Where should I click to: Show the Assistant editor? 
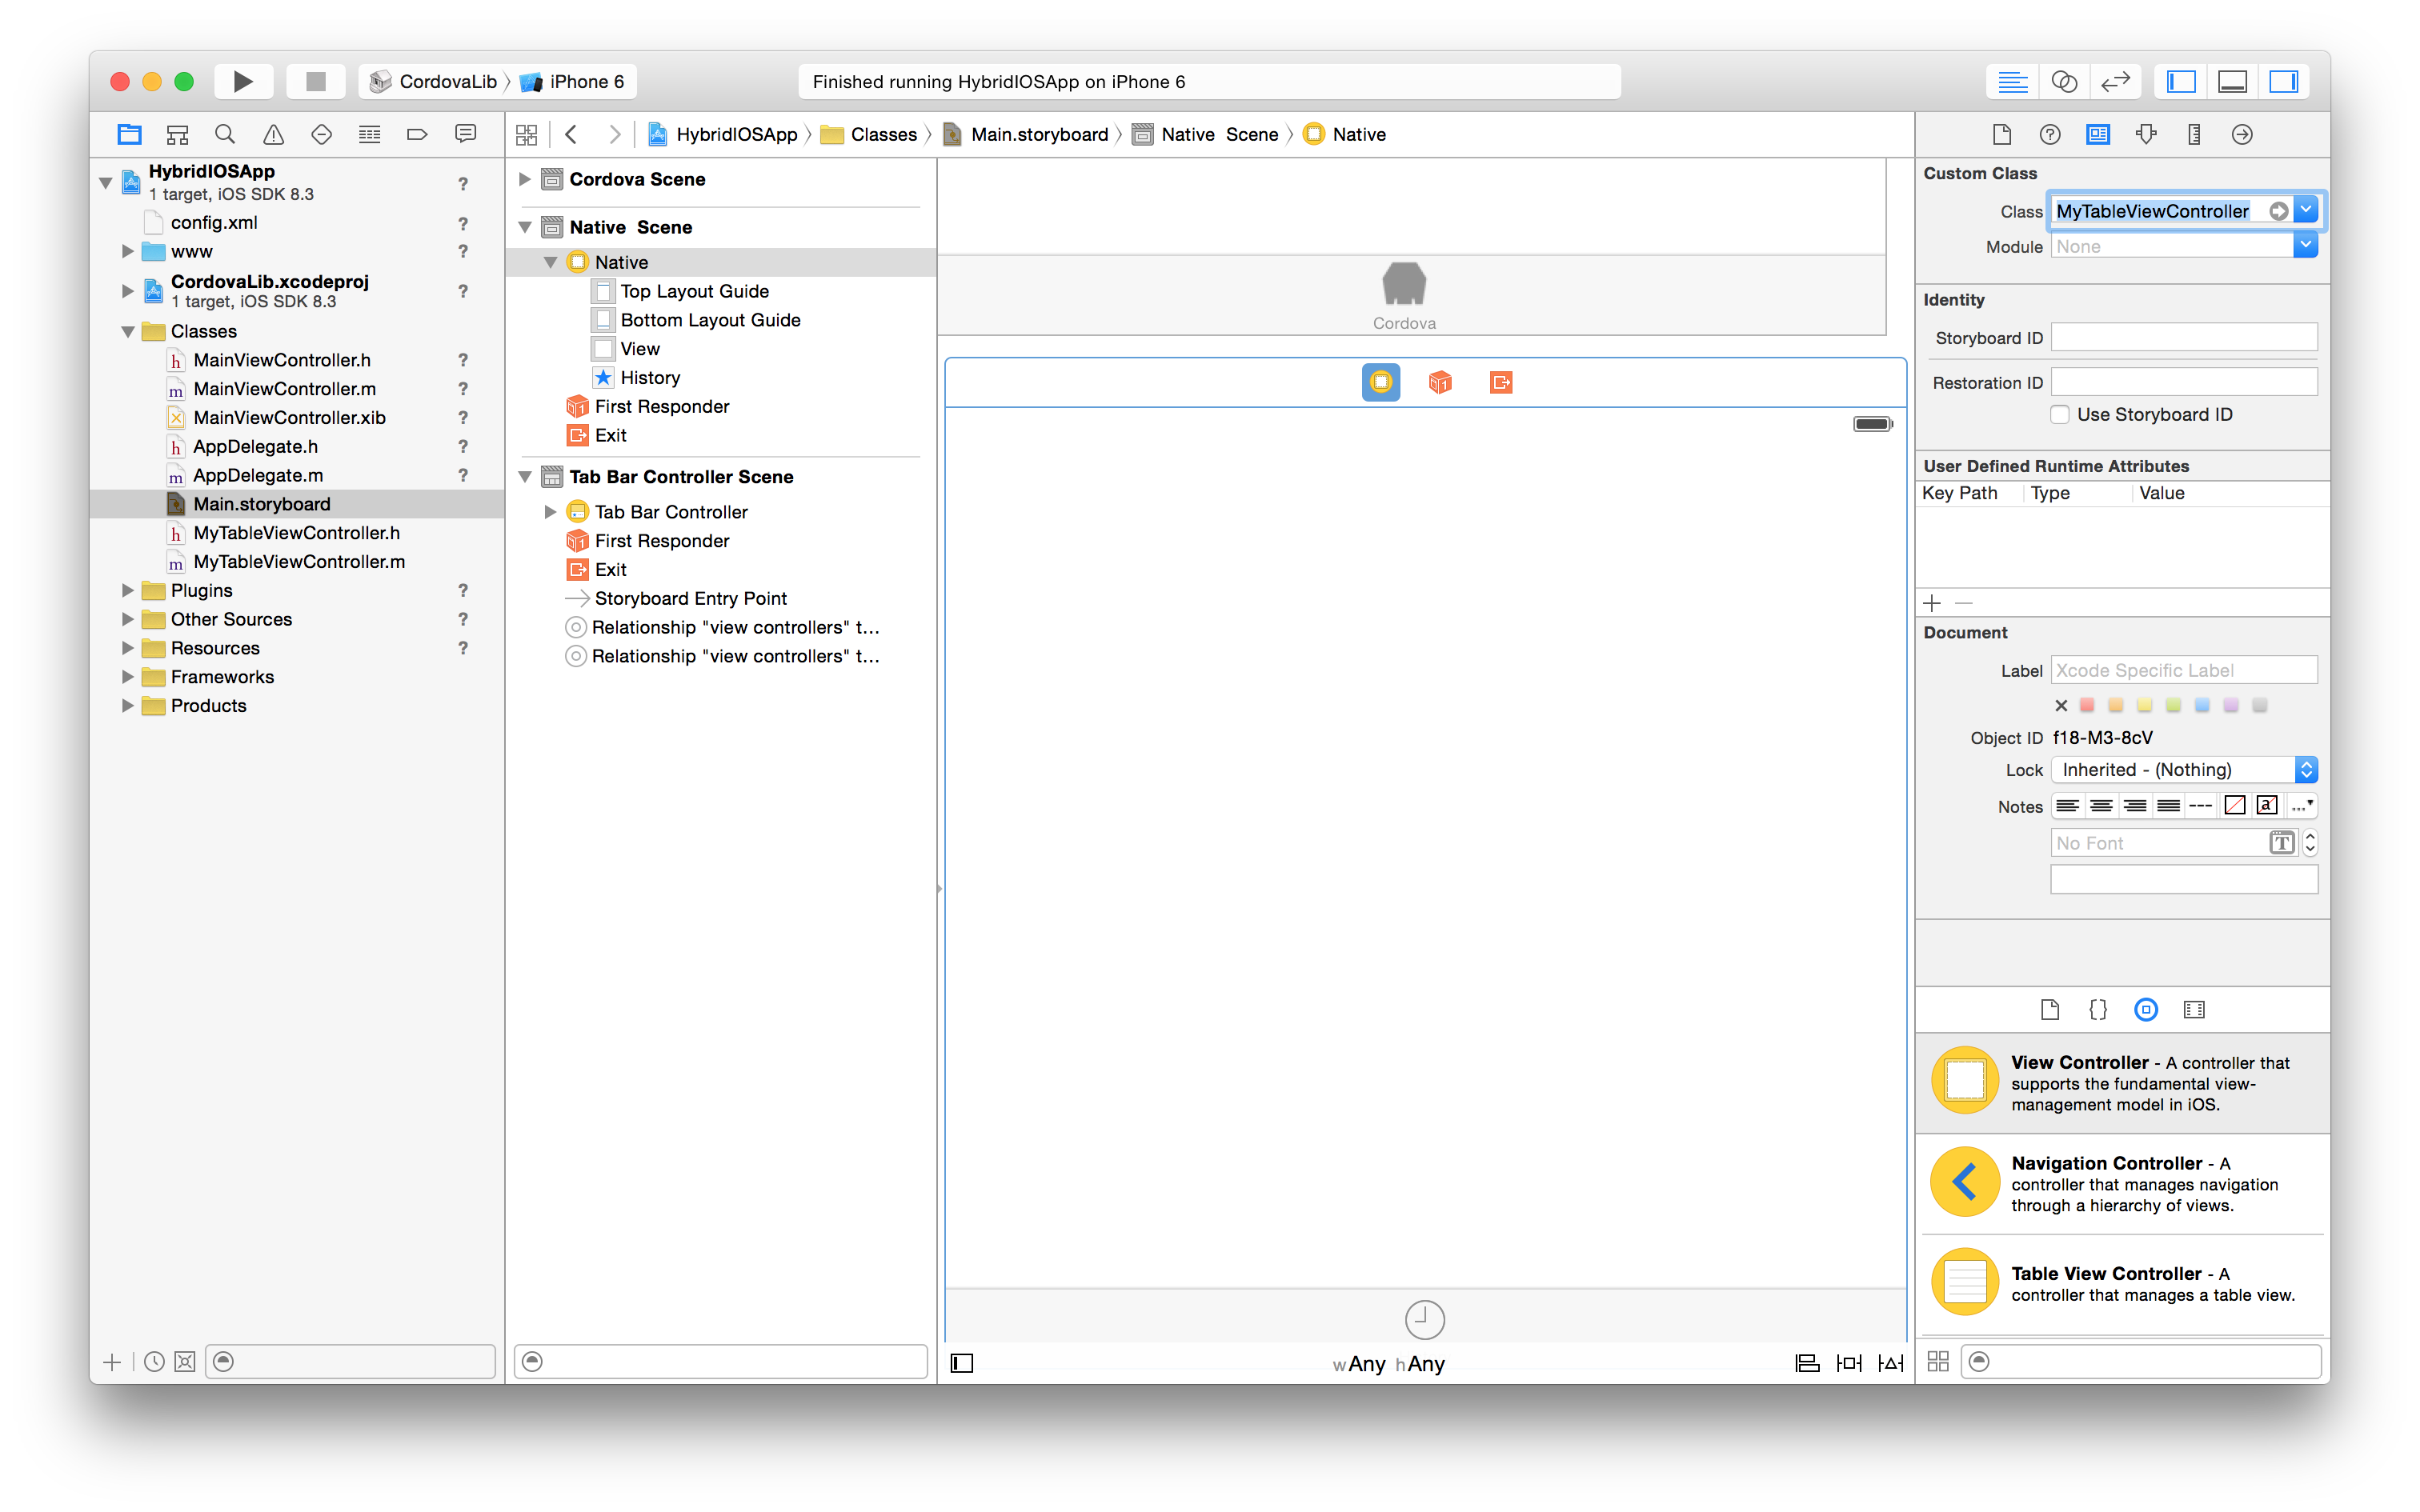[x=2064, y=81]
